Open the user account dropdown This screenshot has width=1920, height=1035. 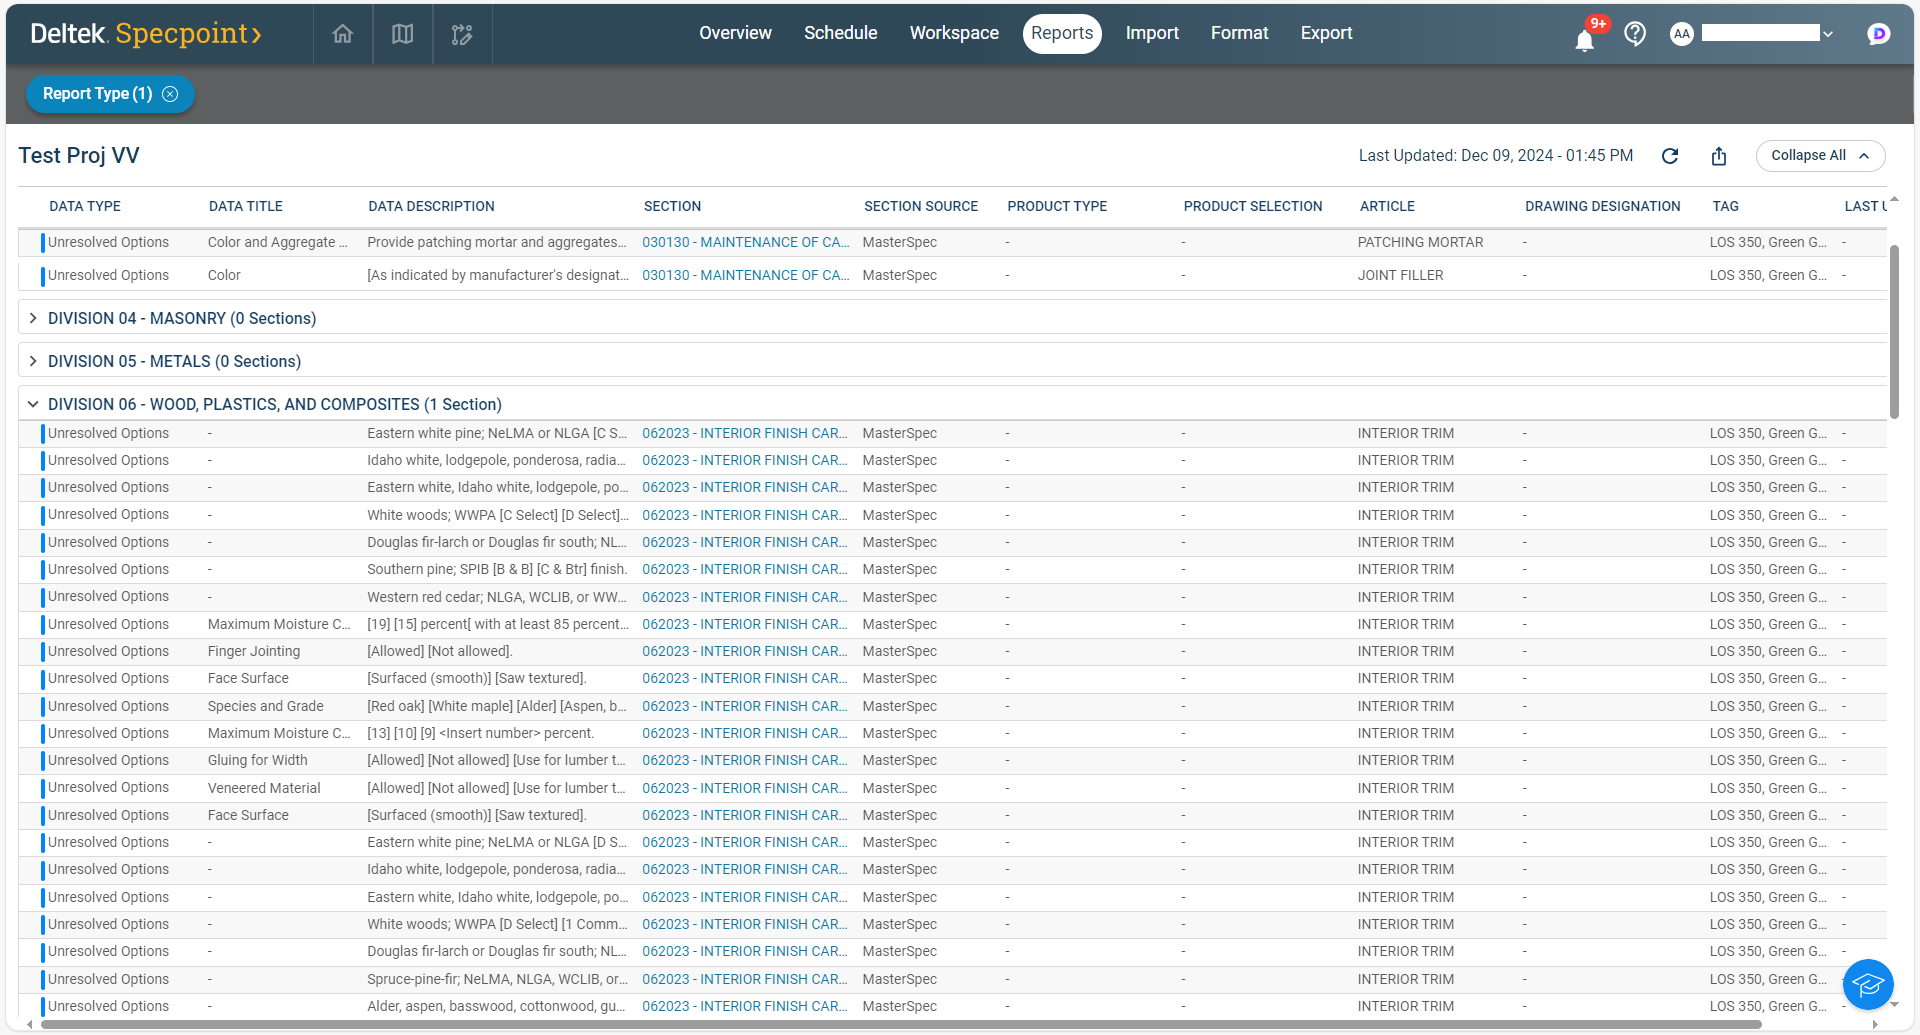(1827, 34)
